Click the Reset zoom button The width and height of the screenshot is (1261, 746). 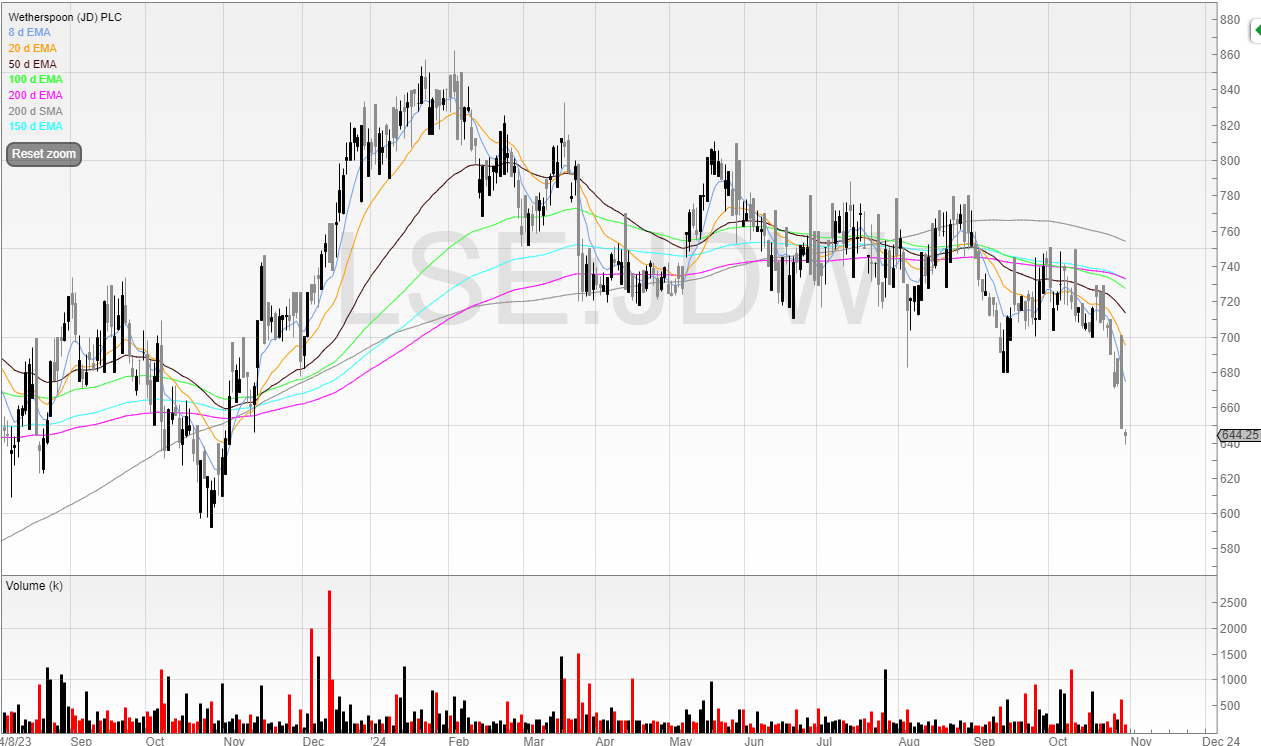click(43, 154)
